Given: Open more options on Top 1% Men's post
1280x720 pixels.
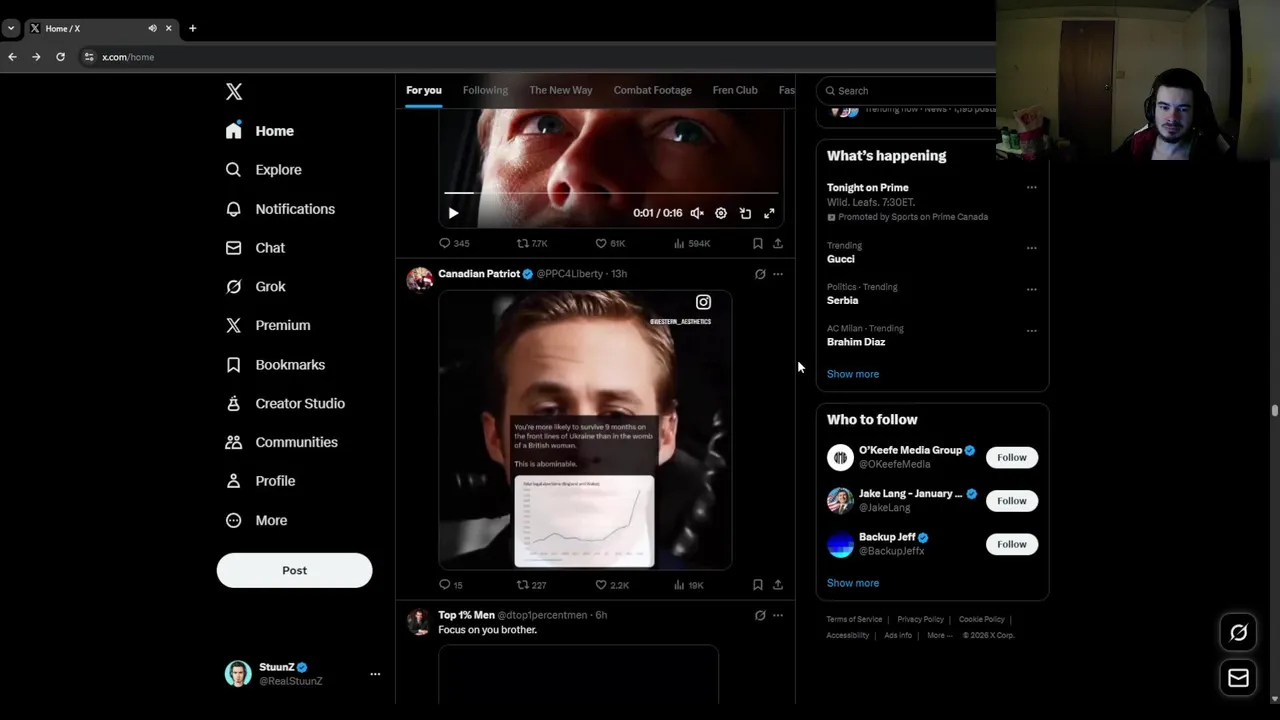Looking at the screenshot, I should click(778, 615).
